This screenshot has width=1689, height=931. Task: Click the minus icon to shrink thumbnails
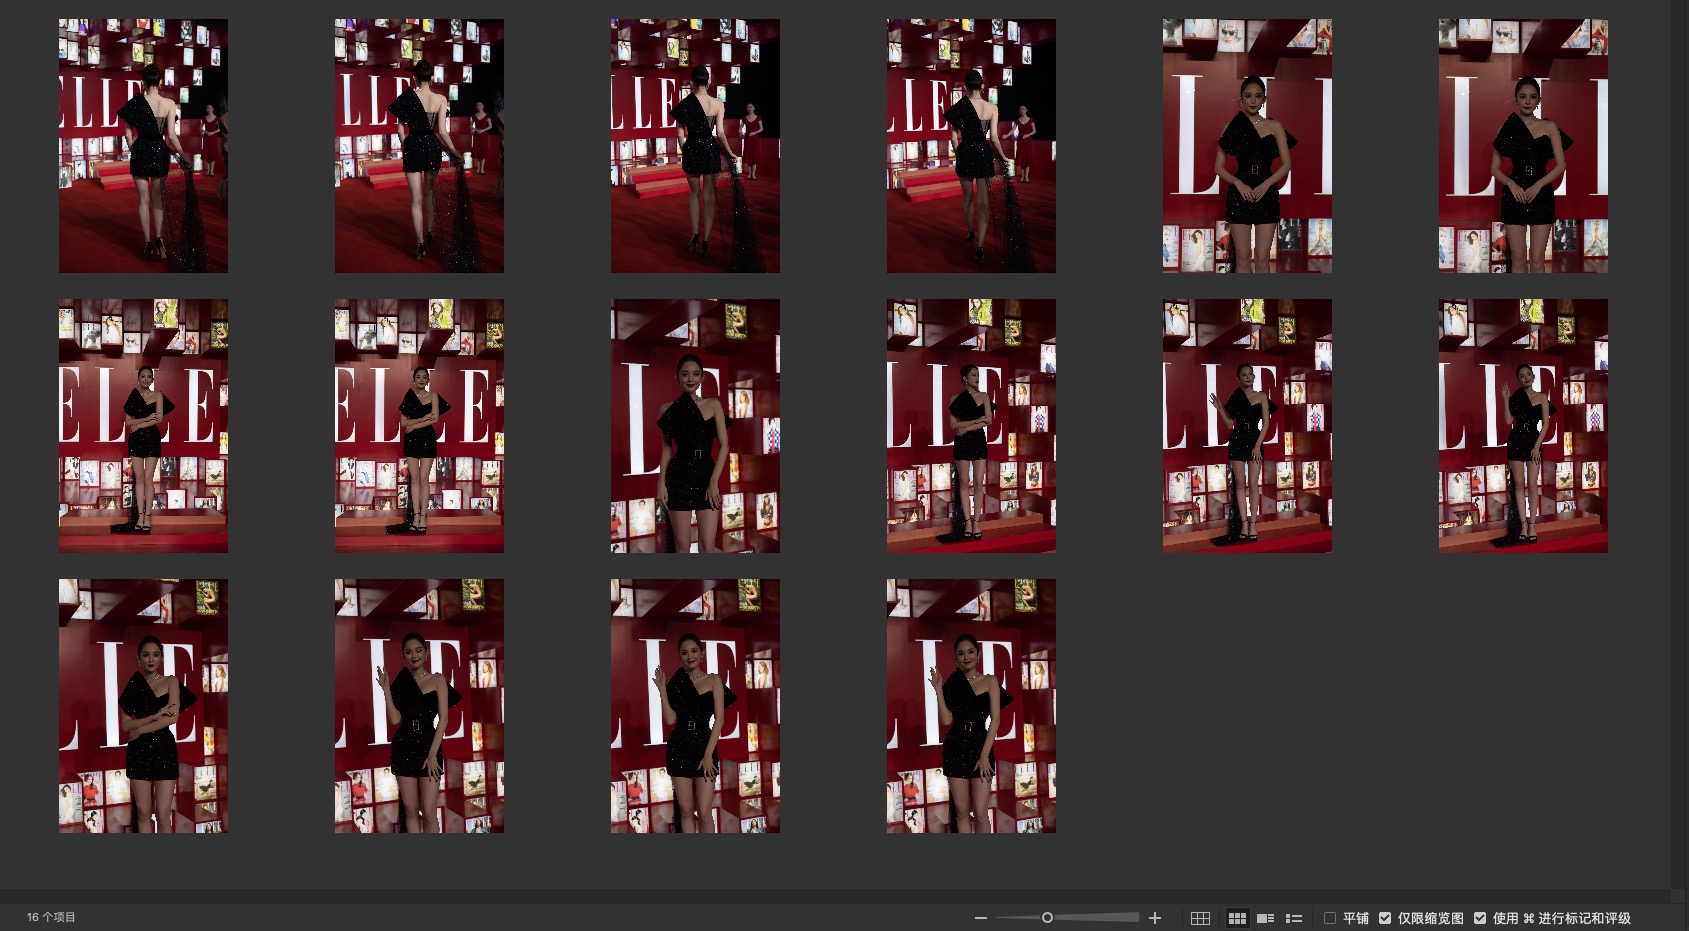981,918
